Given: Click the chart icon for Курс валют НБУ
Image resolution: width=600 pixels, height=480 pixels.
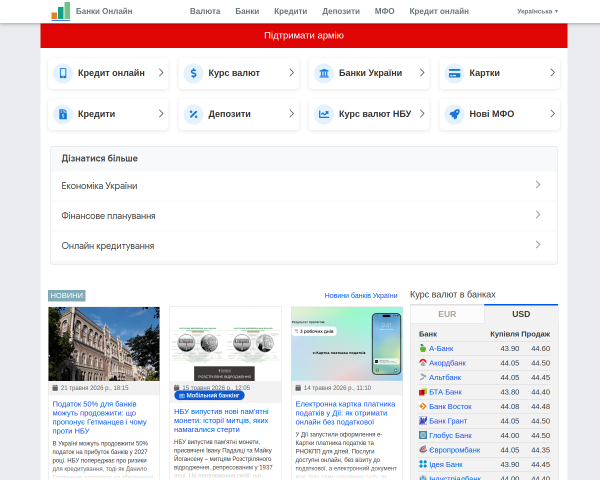Looking at the screenshot, I should [x=324, y=114].
